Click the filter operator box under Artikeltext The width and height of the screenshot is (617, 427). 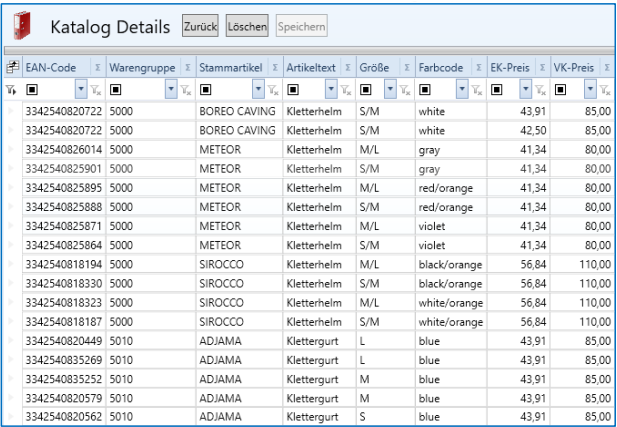293,90
